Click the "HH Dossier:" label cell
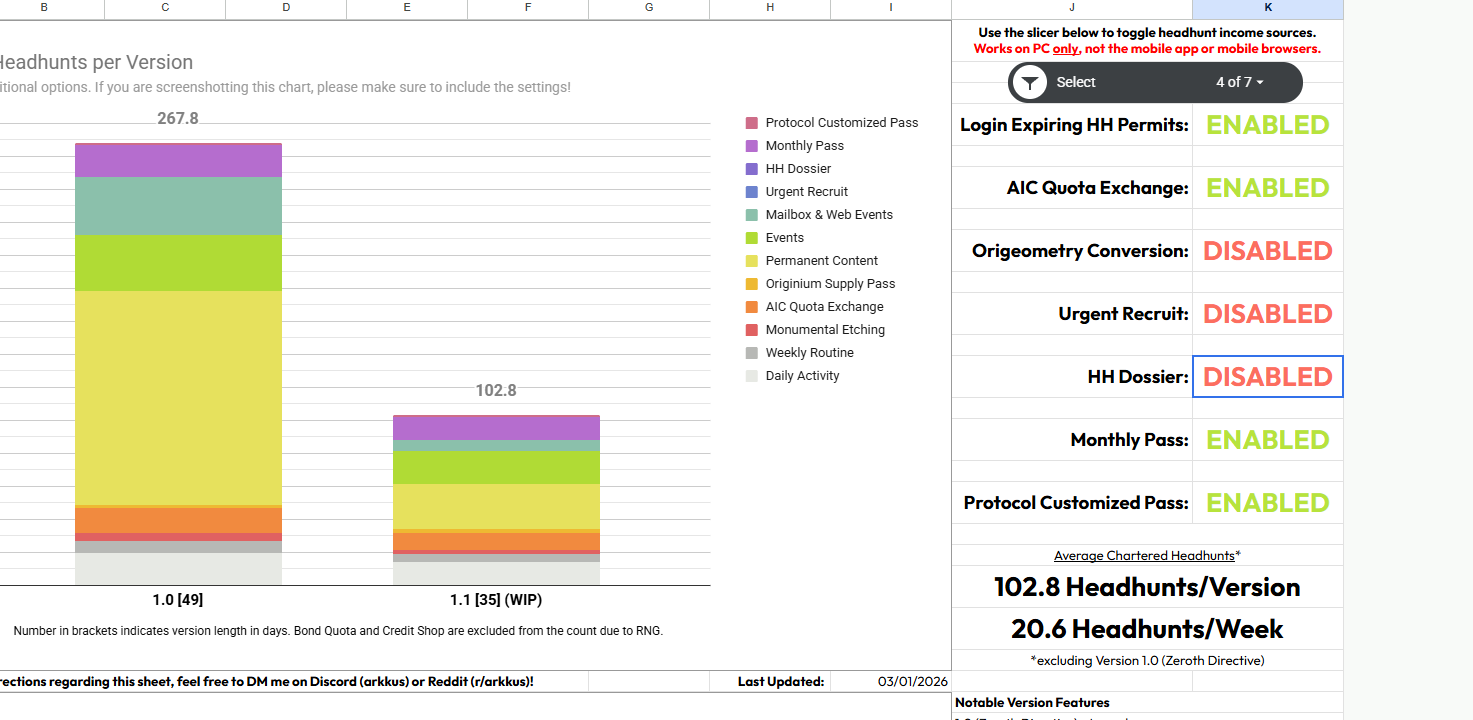Screen dimensions: 1473x720 point(1072,377)
